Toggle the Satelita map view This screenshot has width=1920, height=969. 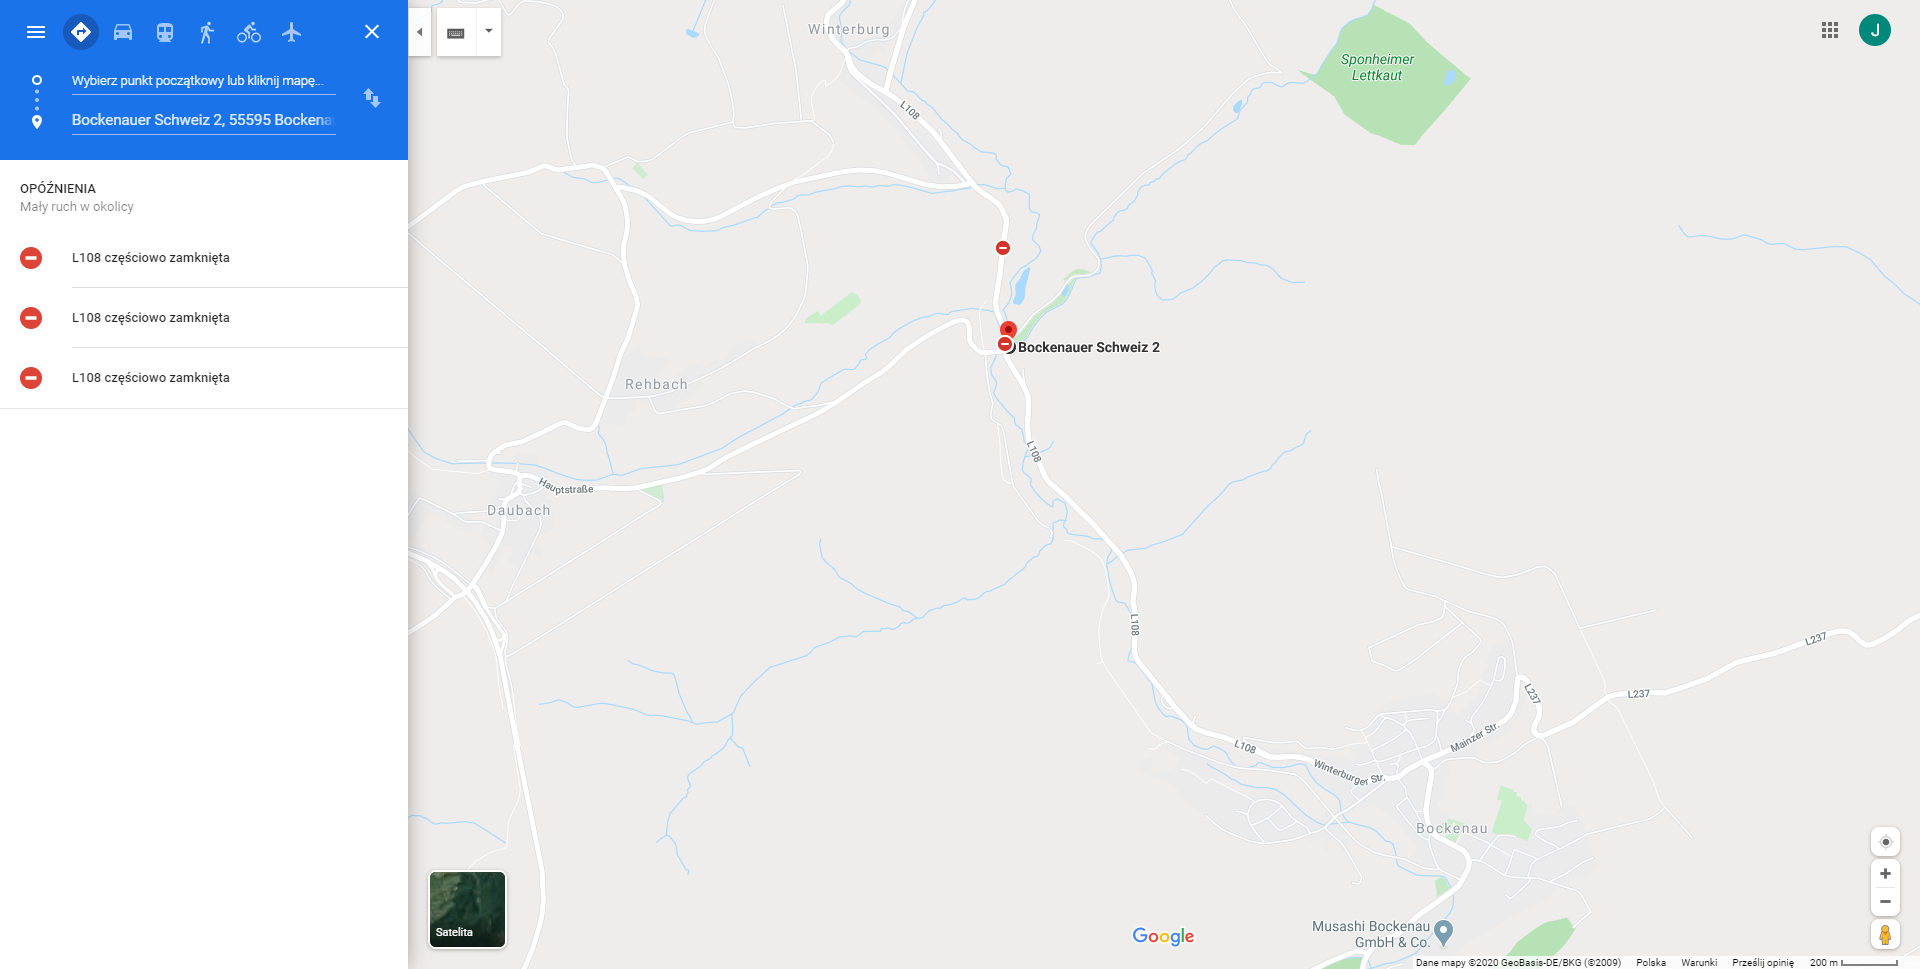click(467, 909)
